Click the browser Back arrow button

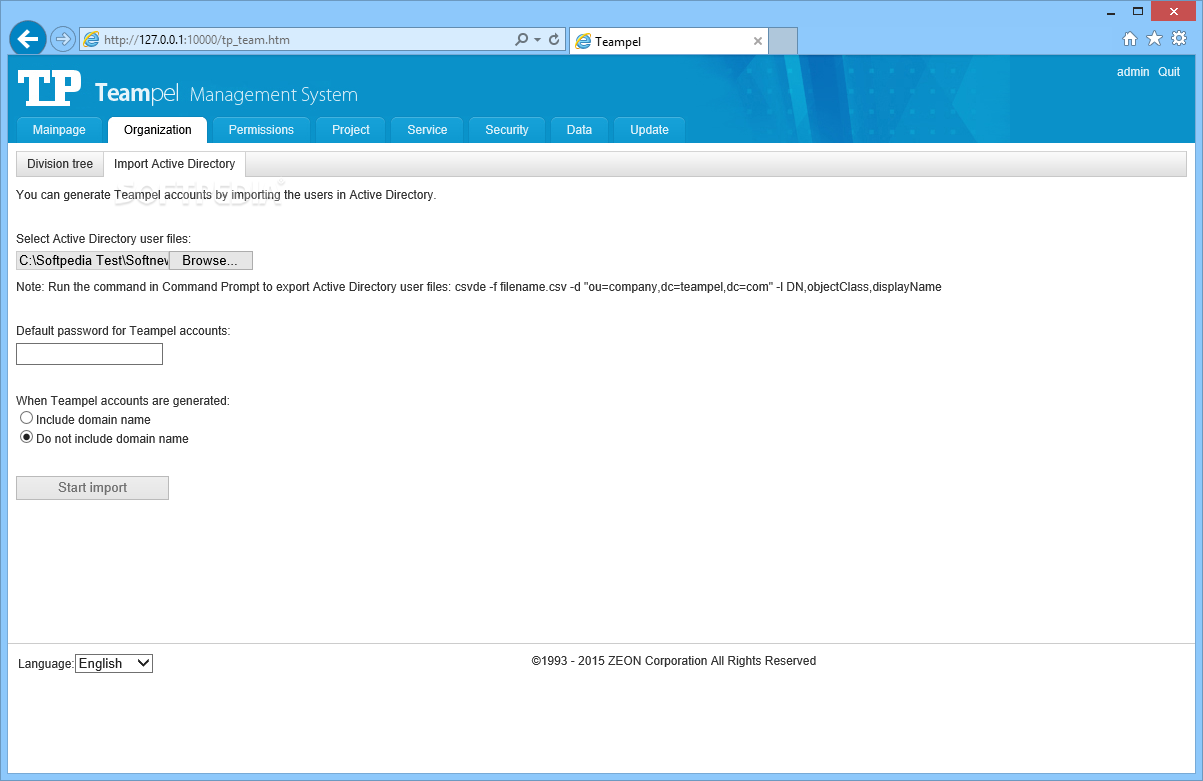(x=28, y=39)
